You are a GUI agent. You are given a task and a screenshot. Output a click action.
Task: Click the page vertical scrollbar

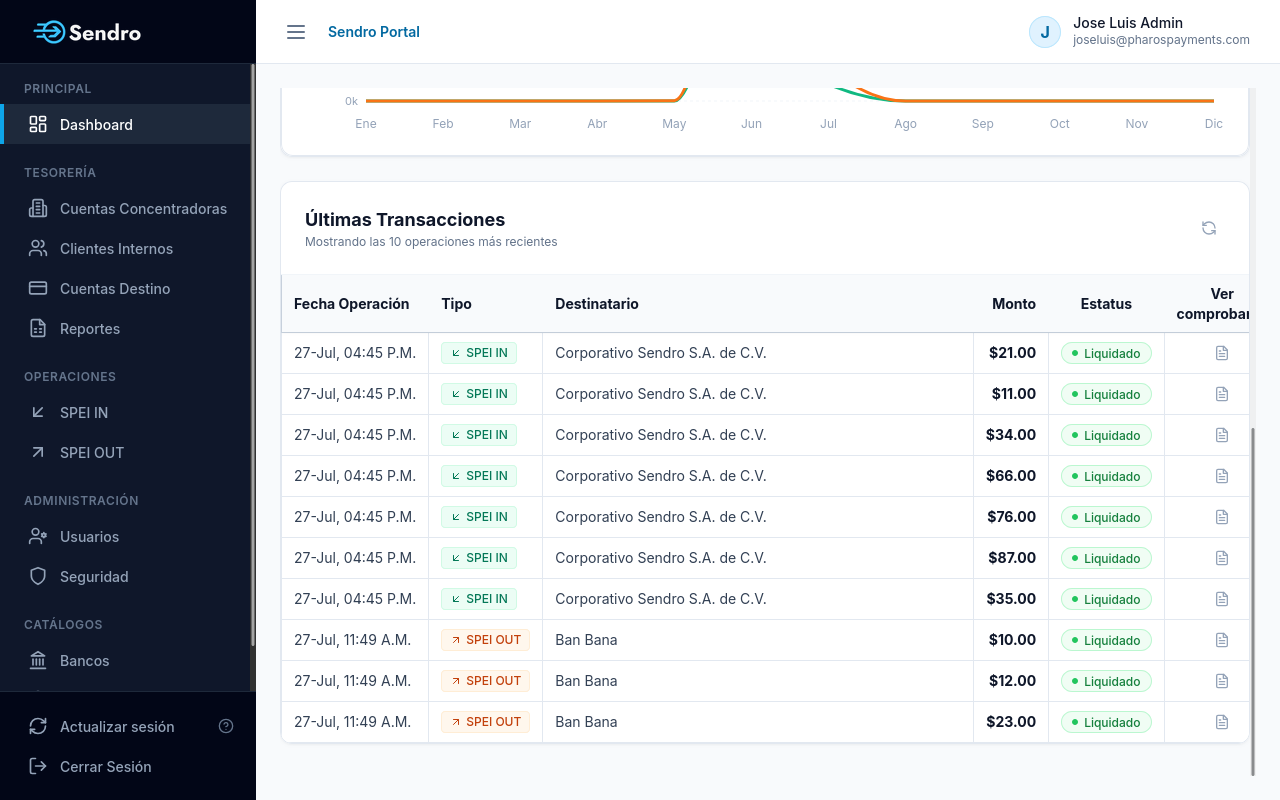(x=1252, y=601)
